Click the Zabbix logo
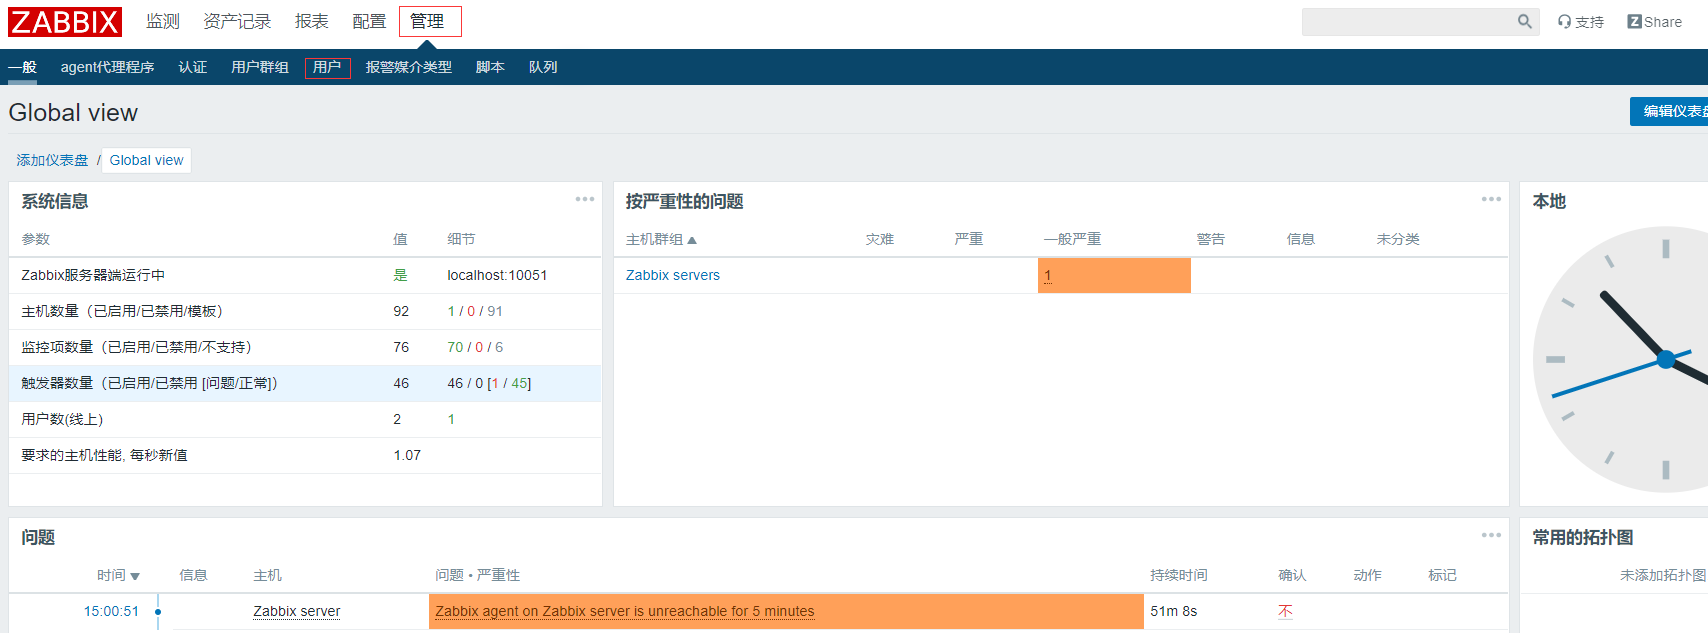This screenshot has width=1708, height=633. 65,22
